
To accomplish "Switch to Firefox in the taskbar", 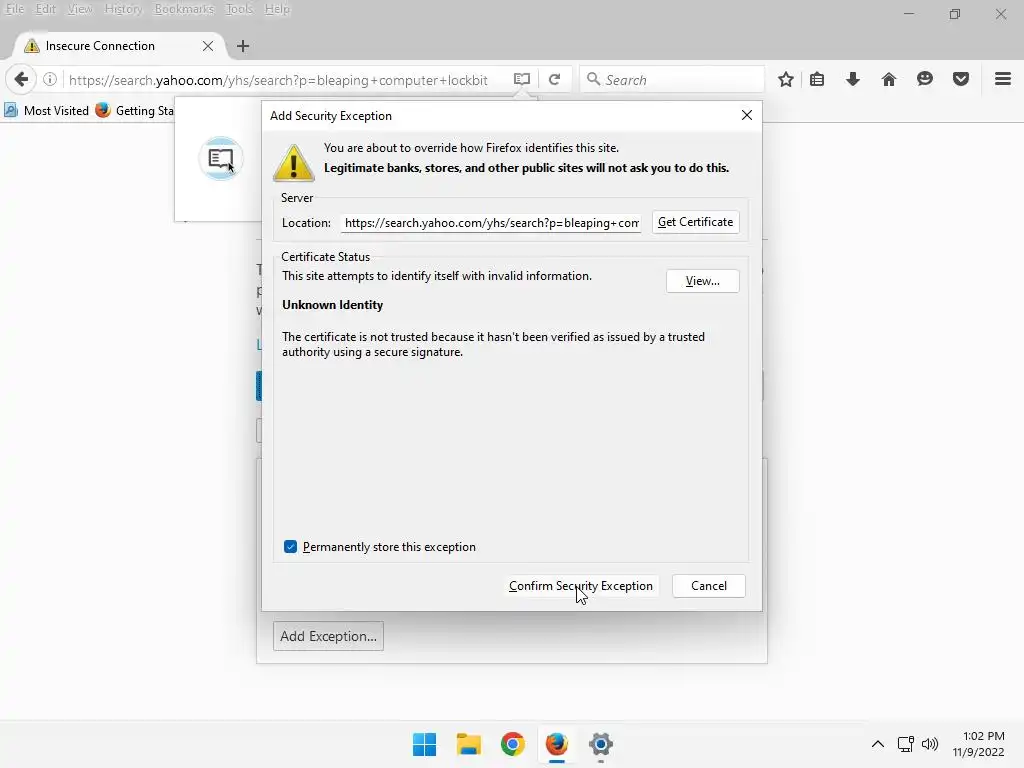I will tap(556, 744).
